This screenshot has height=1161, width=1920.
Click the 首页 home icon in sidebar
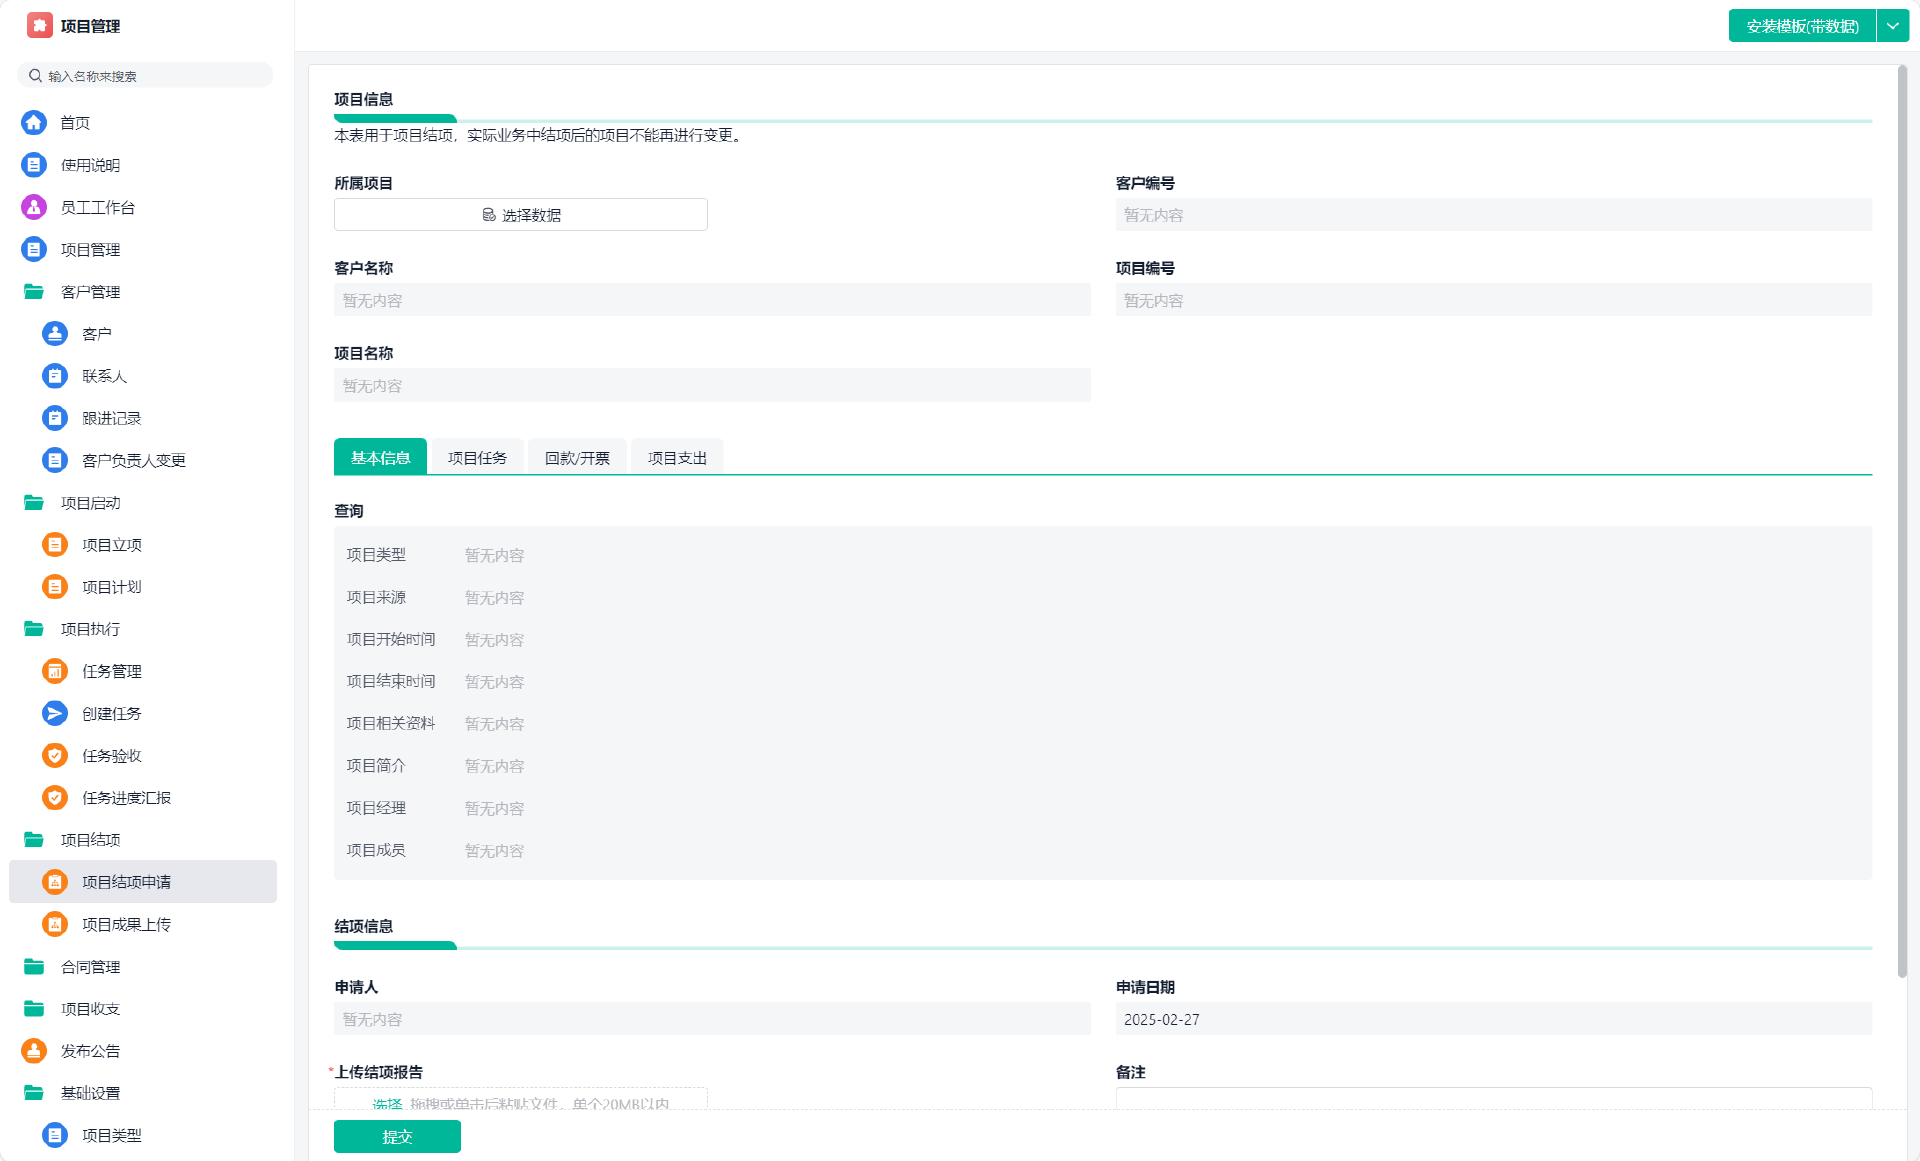click(34, 122)
